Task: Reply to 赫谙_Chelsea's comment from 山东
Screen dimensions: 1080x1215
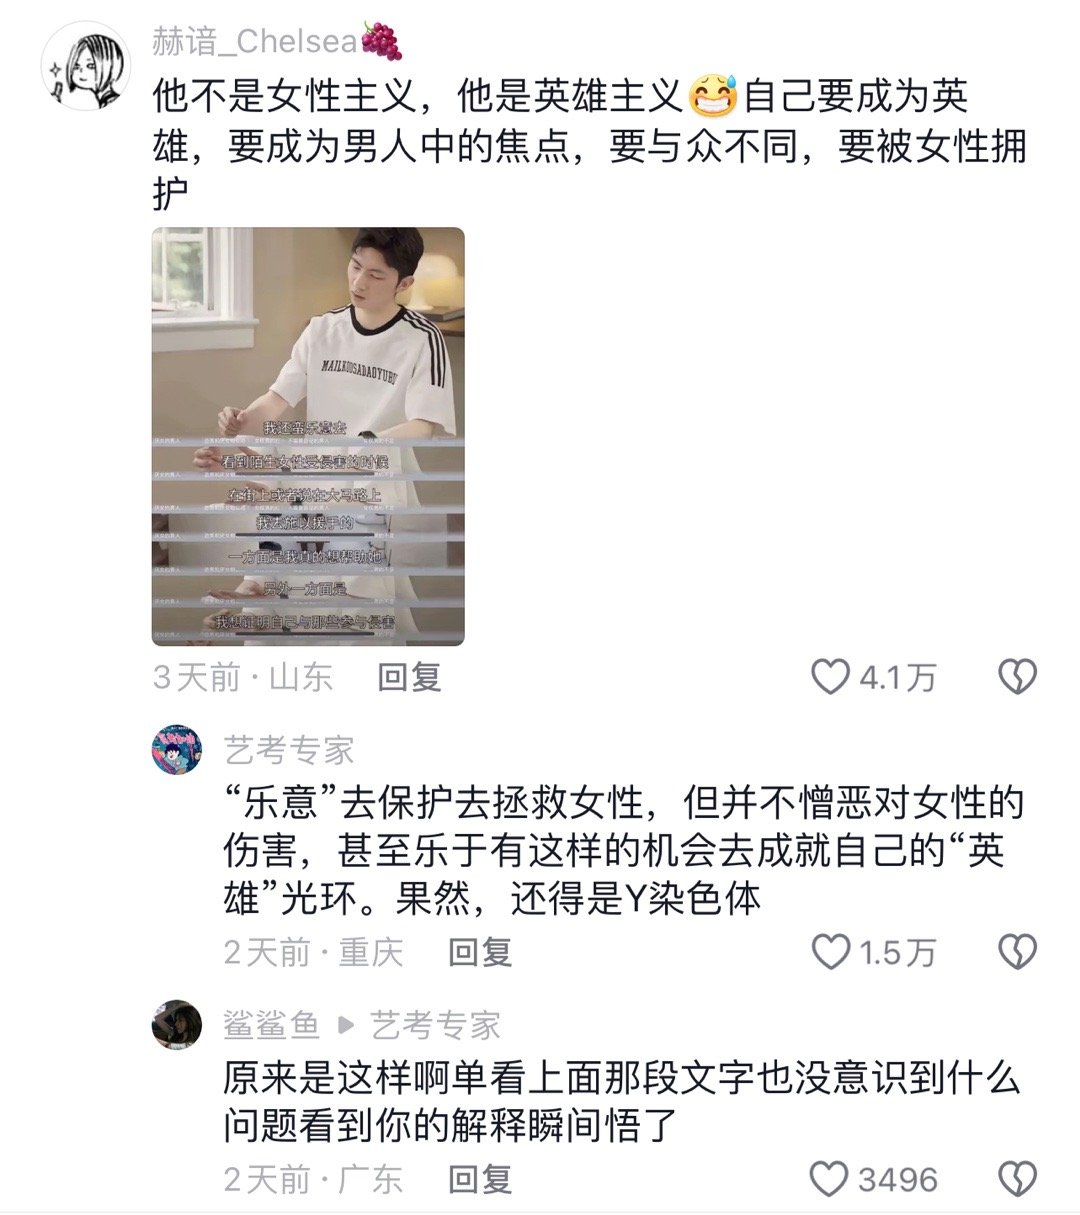Action: 409,677
